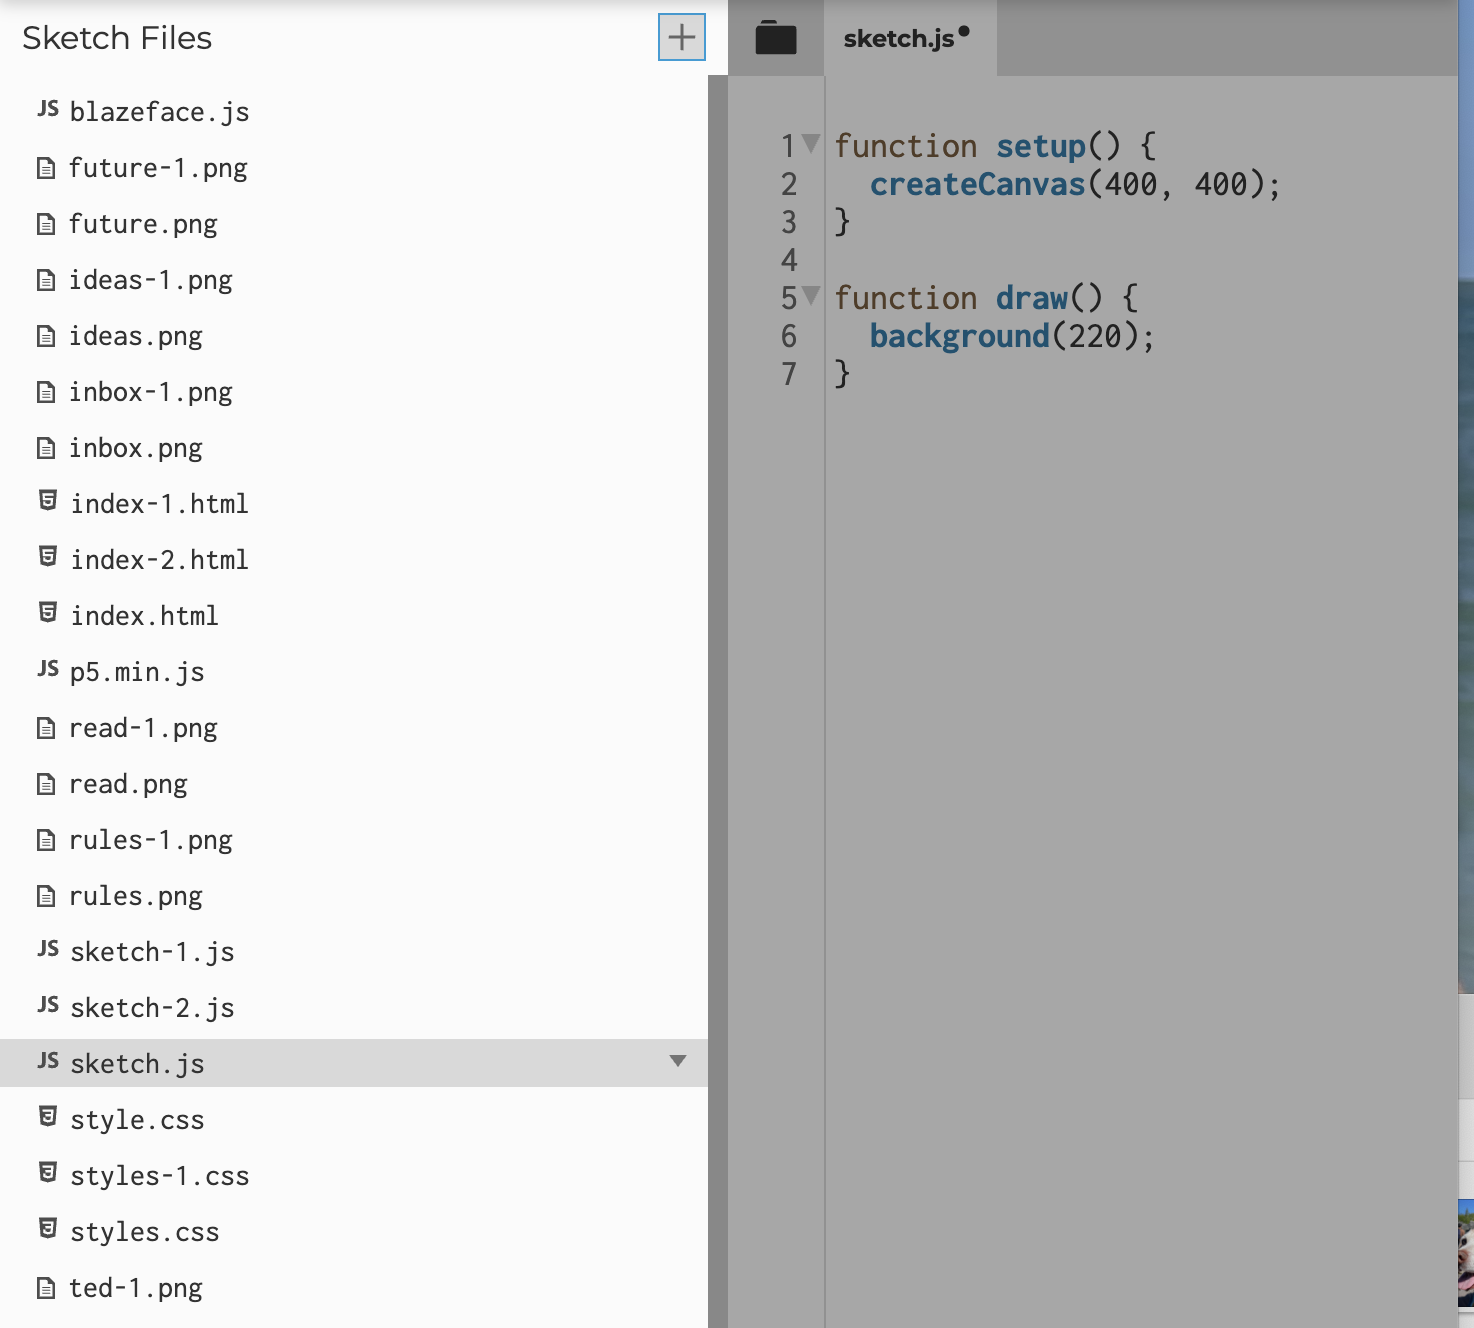This screenshot has height=1328, width=1474.
Task: Open ted-1.png from the file list
Action: pos(135,1288)
